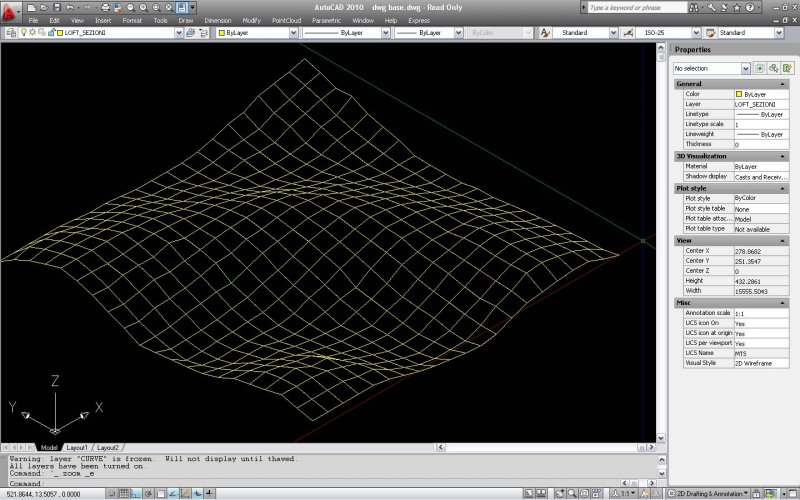
Task: Click the annotation scale 1:1 button
Action: click(x=627, y=493)
